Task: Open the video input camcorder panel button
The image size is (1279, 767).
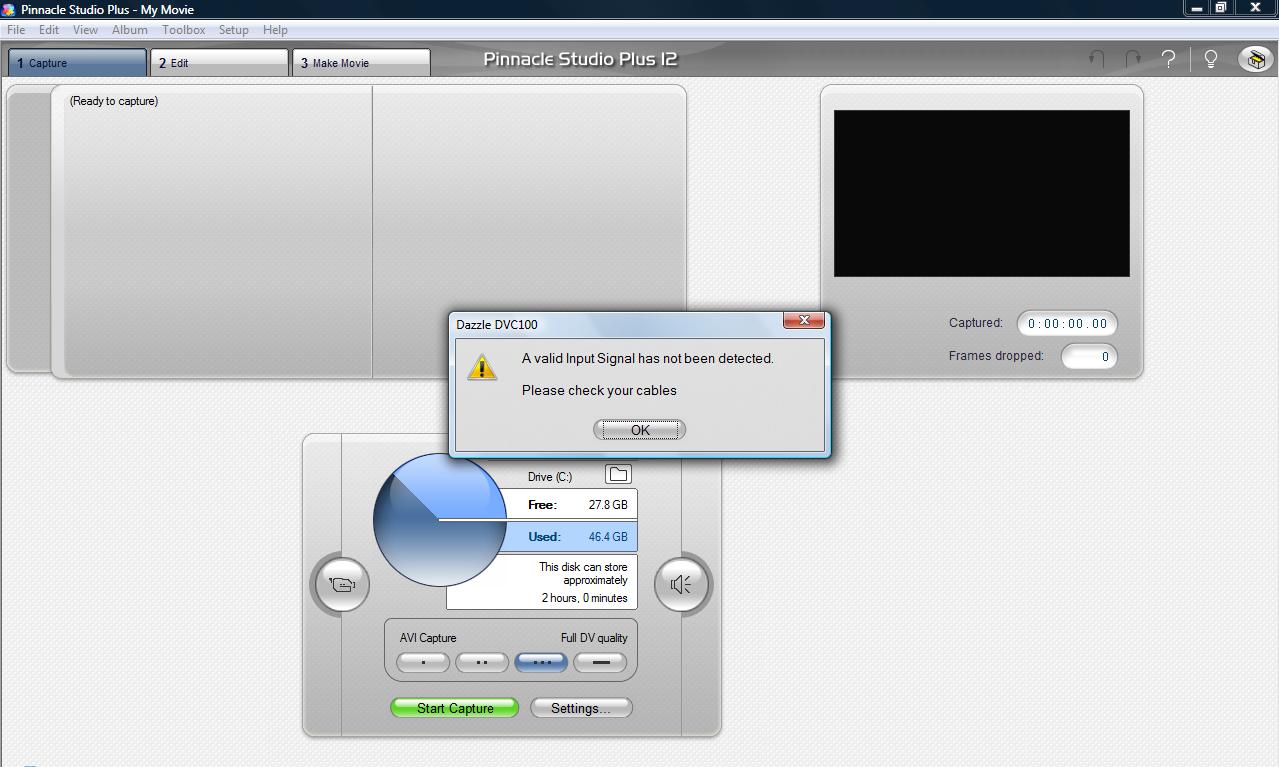Action: tap(342, 584)
